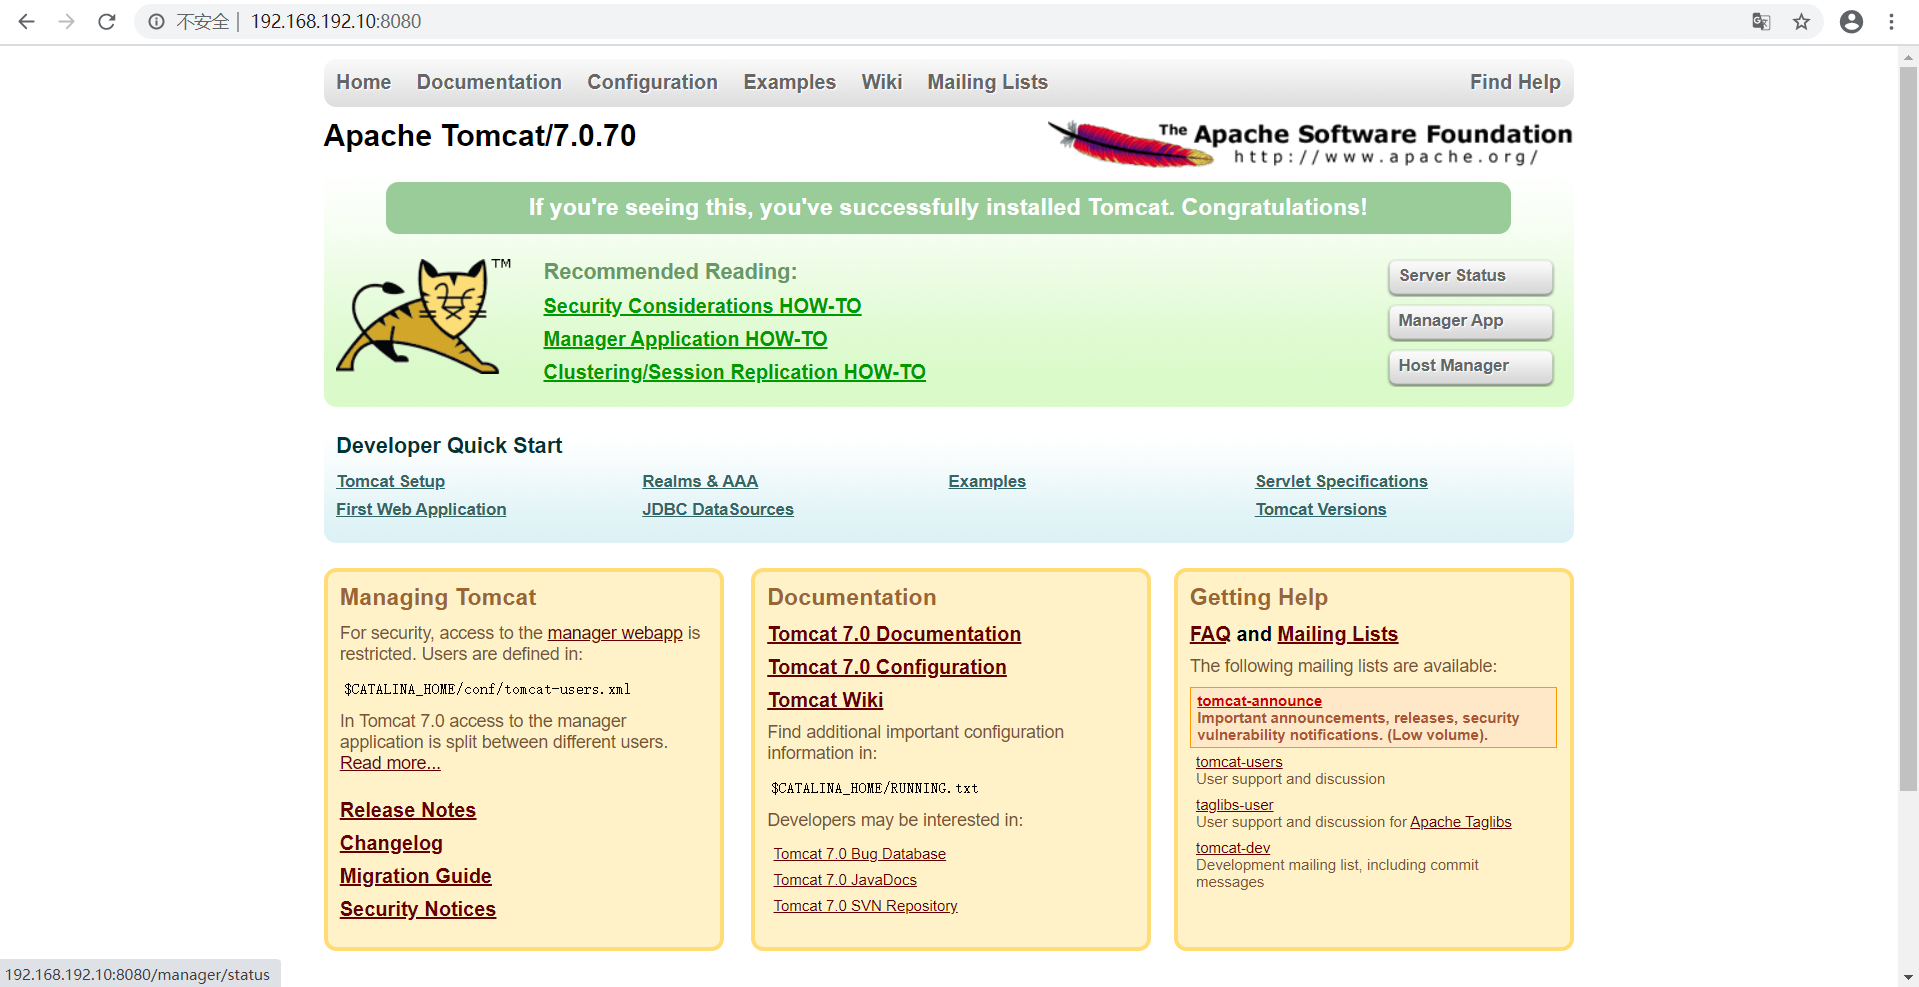
Task: Click the vertical scrollbar thumb
Action: point(1908,430)
